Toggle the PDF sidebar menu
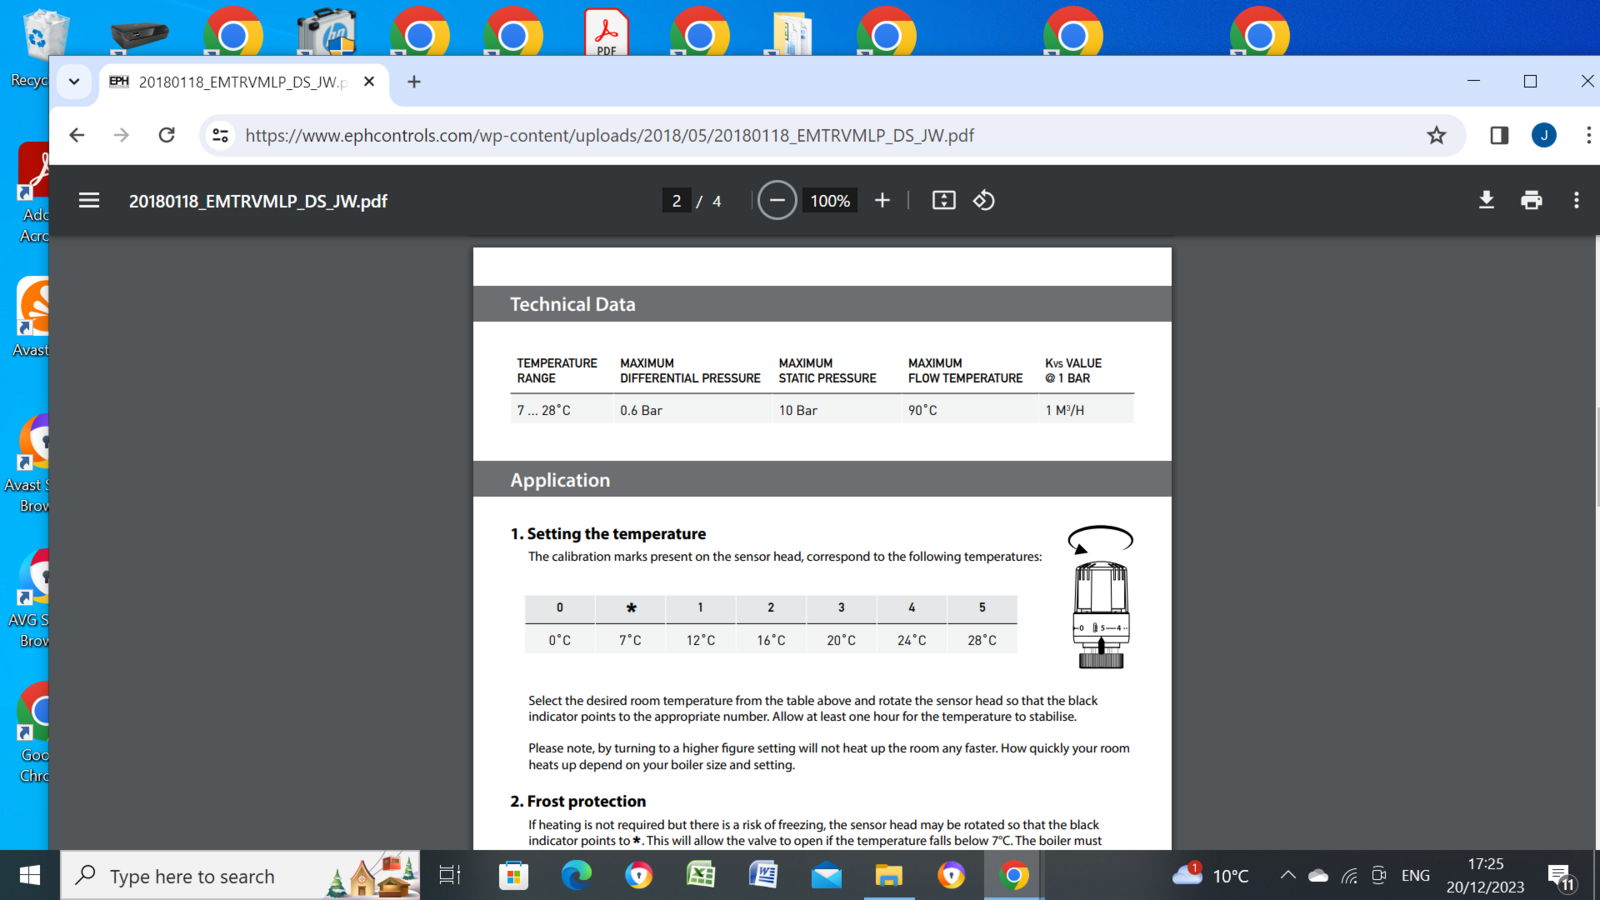The image size is (1600, 900). tap(89, 200)
